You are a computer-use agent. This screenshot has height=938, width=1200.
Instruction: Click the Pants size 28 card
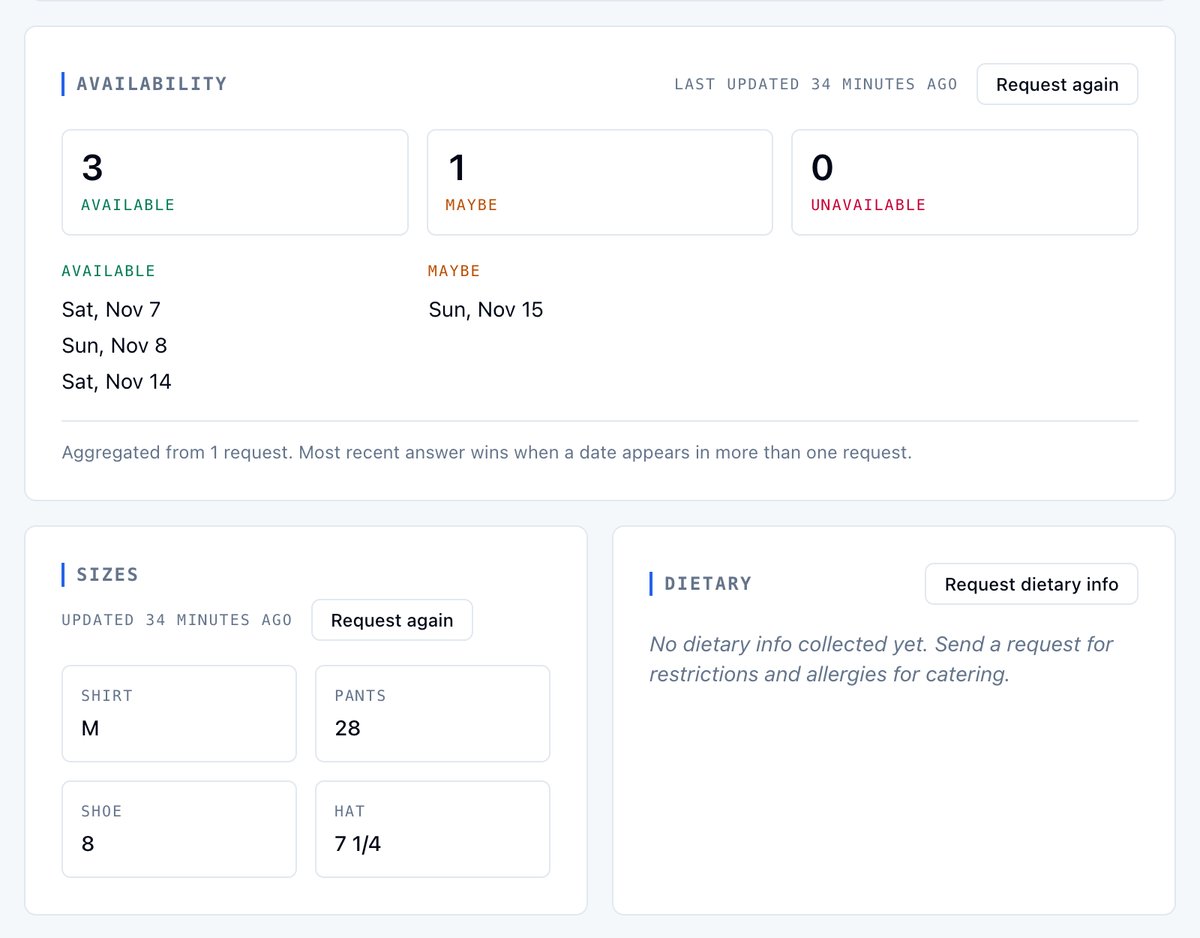point(433,714)
